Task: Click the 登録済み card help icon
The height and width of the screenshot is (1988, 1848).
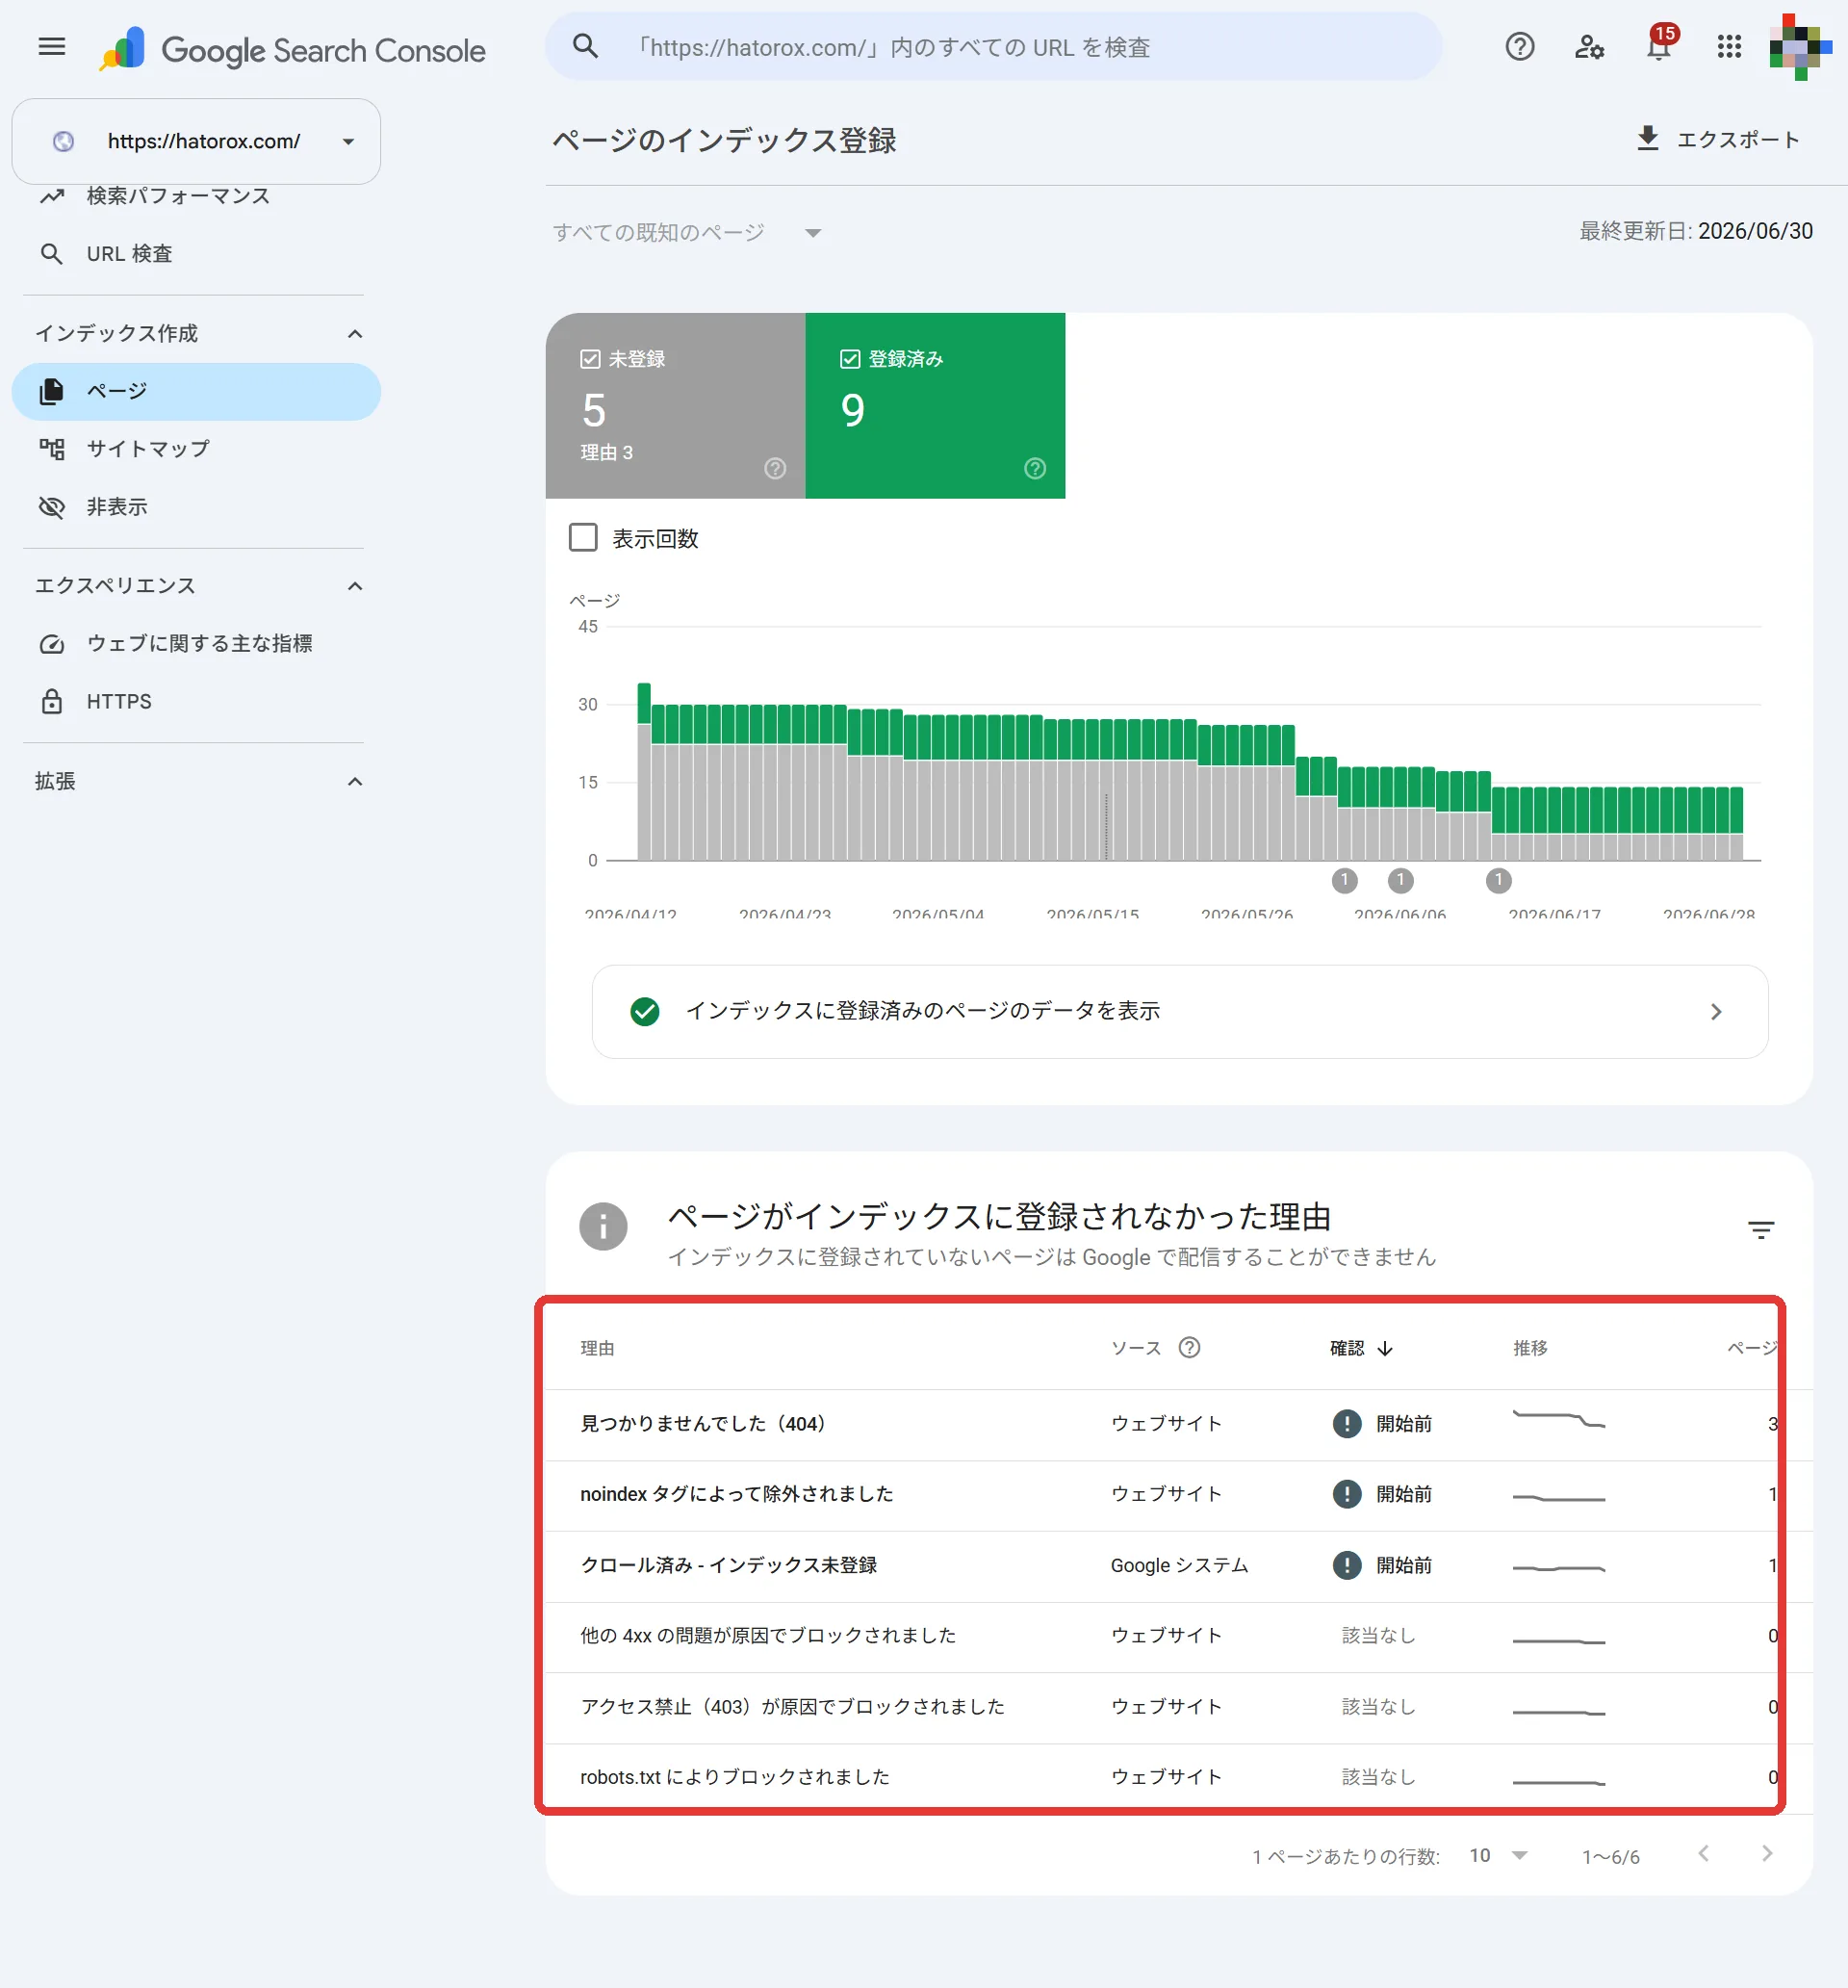Action: pyautogui.click(x=1035, y=468)
